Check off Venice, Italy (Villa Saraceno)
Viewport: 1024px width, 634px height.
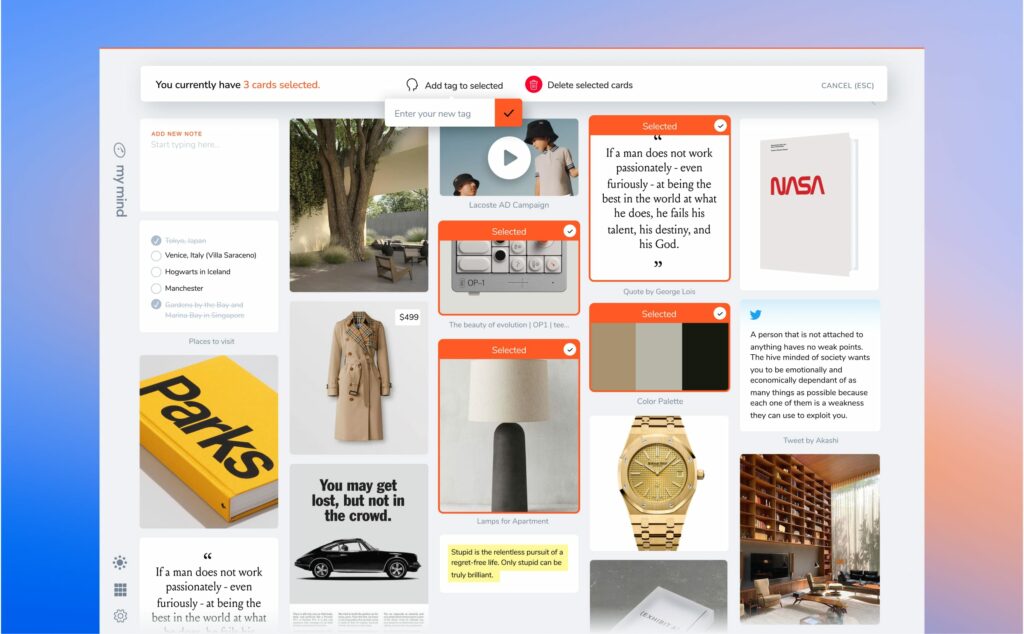(156, 256)
